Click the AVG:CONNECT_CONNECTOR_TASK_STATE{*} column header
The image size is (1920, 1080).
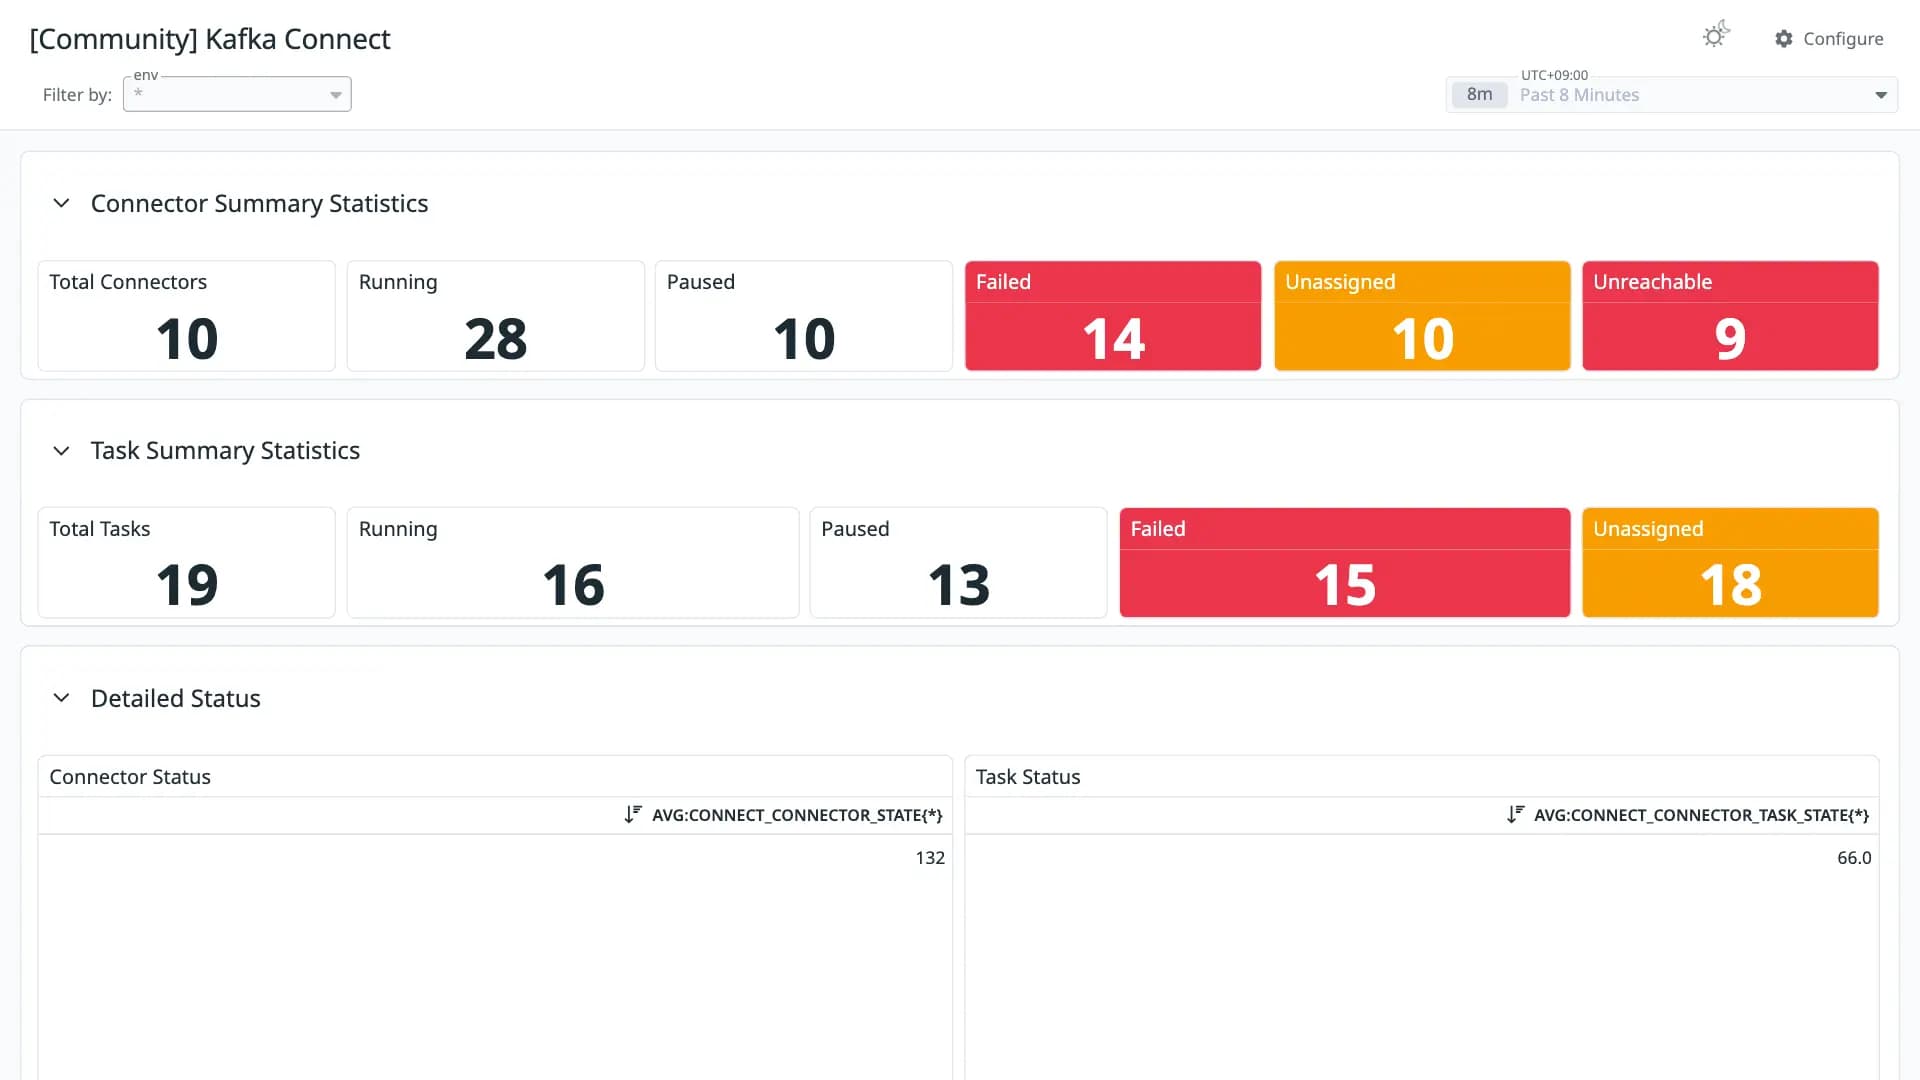tap(1701, 815)
